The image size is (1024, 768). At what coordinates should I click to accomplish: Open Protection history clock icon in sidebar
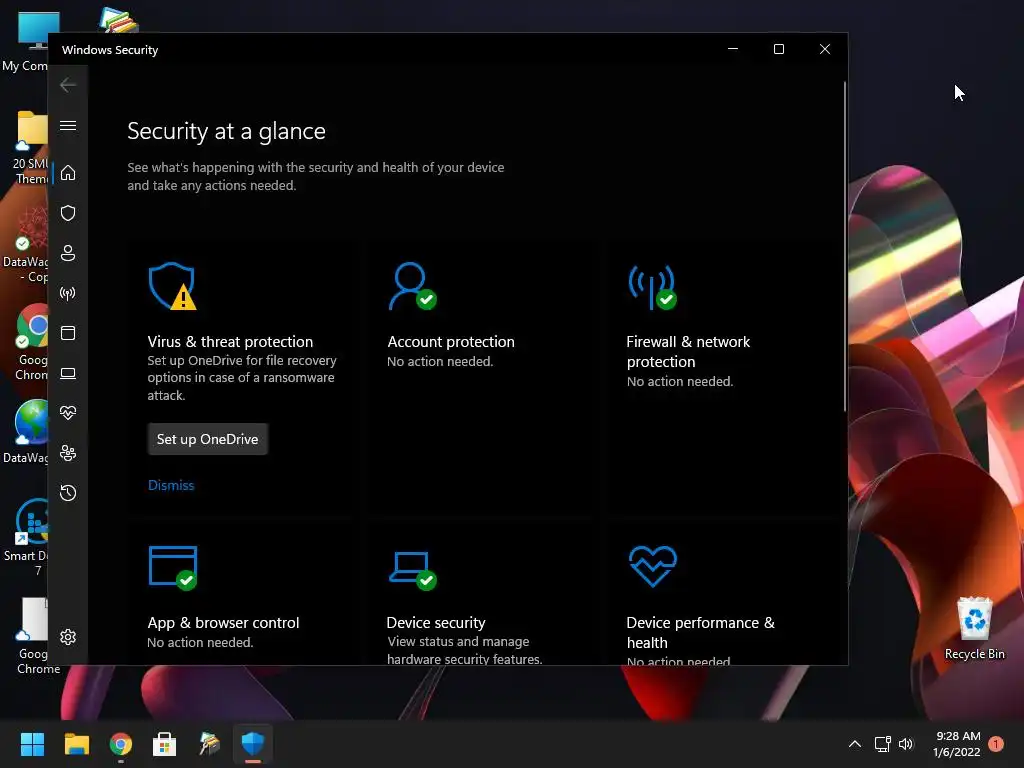68,493
